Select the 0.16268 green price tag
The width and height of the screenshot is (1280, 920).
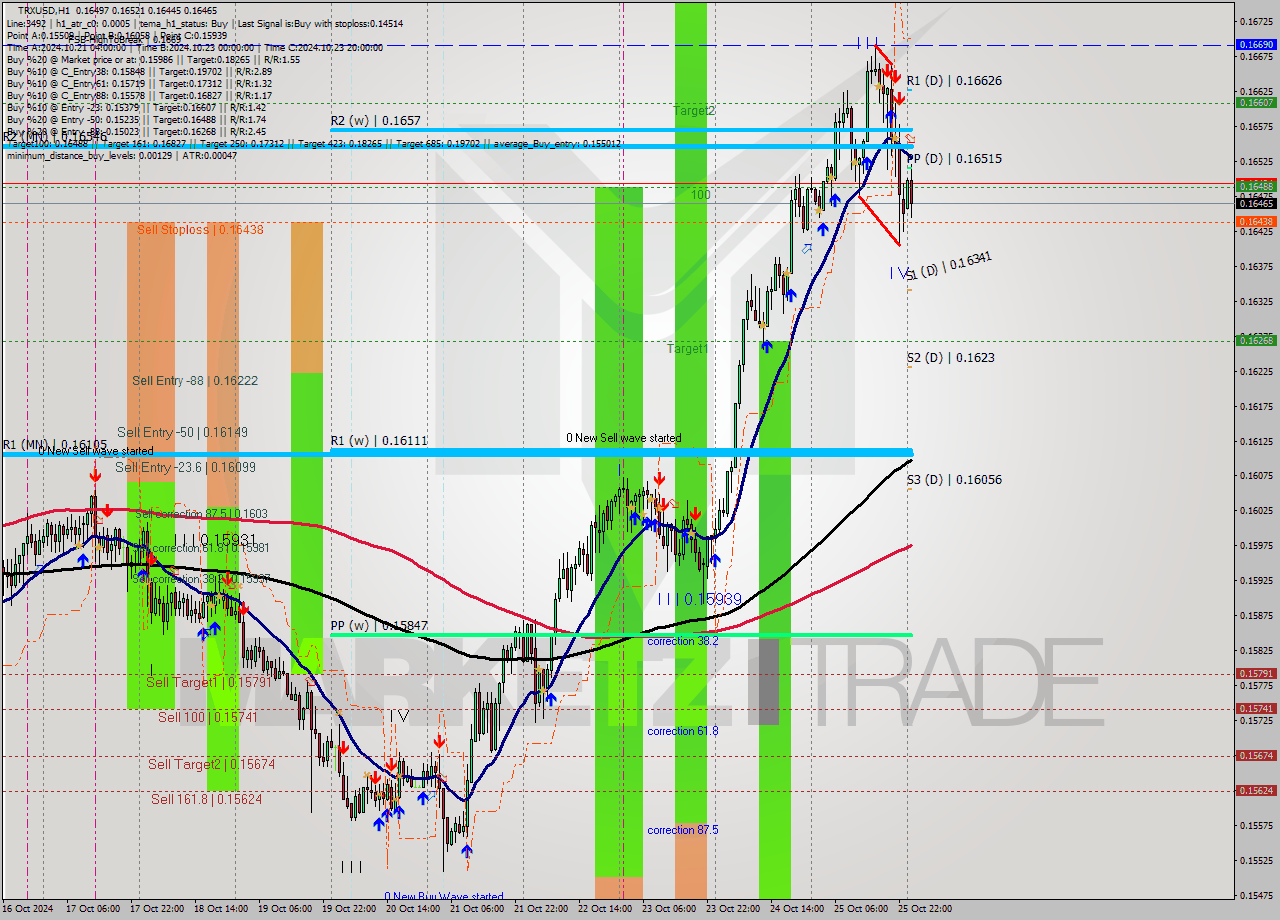tap(1256, 340)
